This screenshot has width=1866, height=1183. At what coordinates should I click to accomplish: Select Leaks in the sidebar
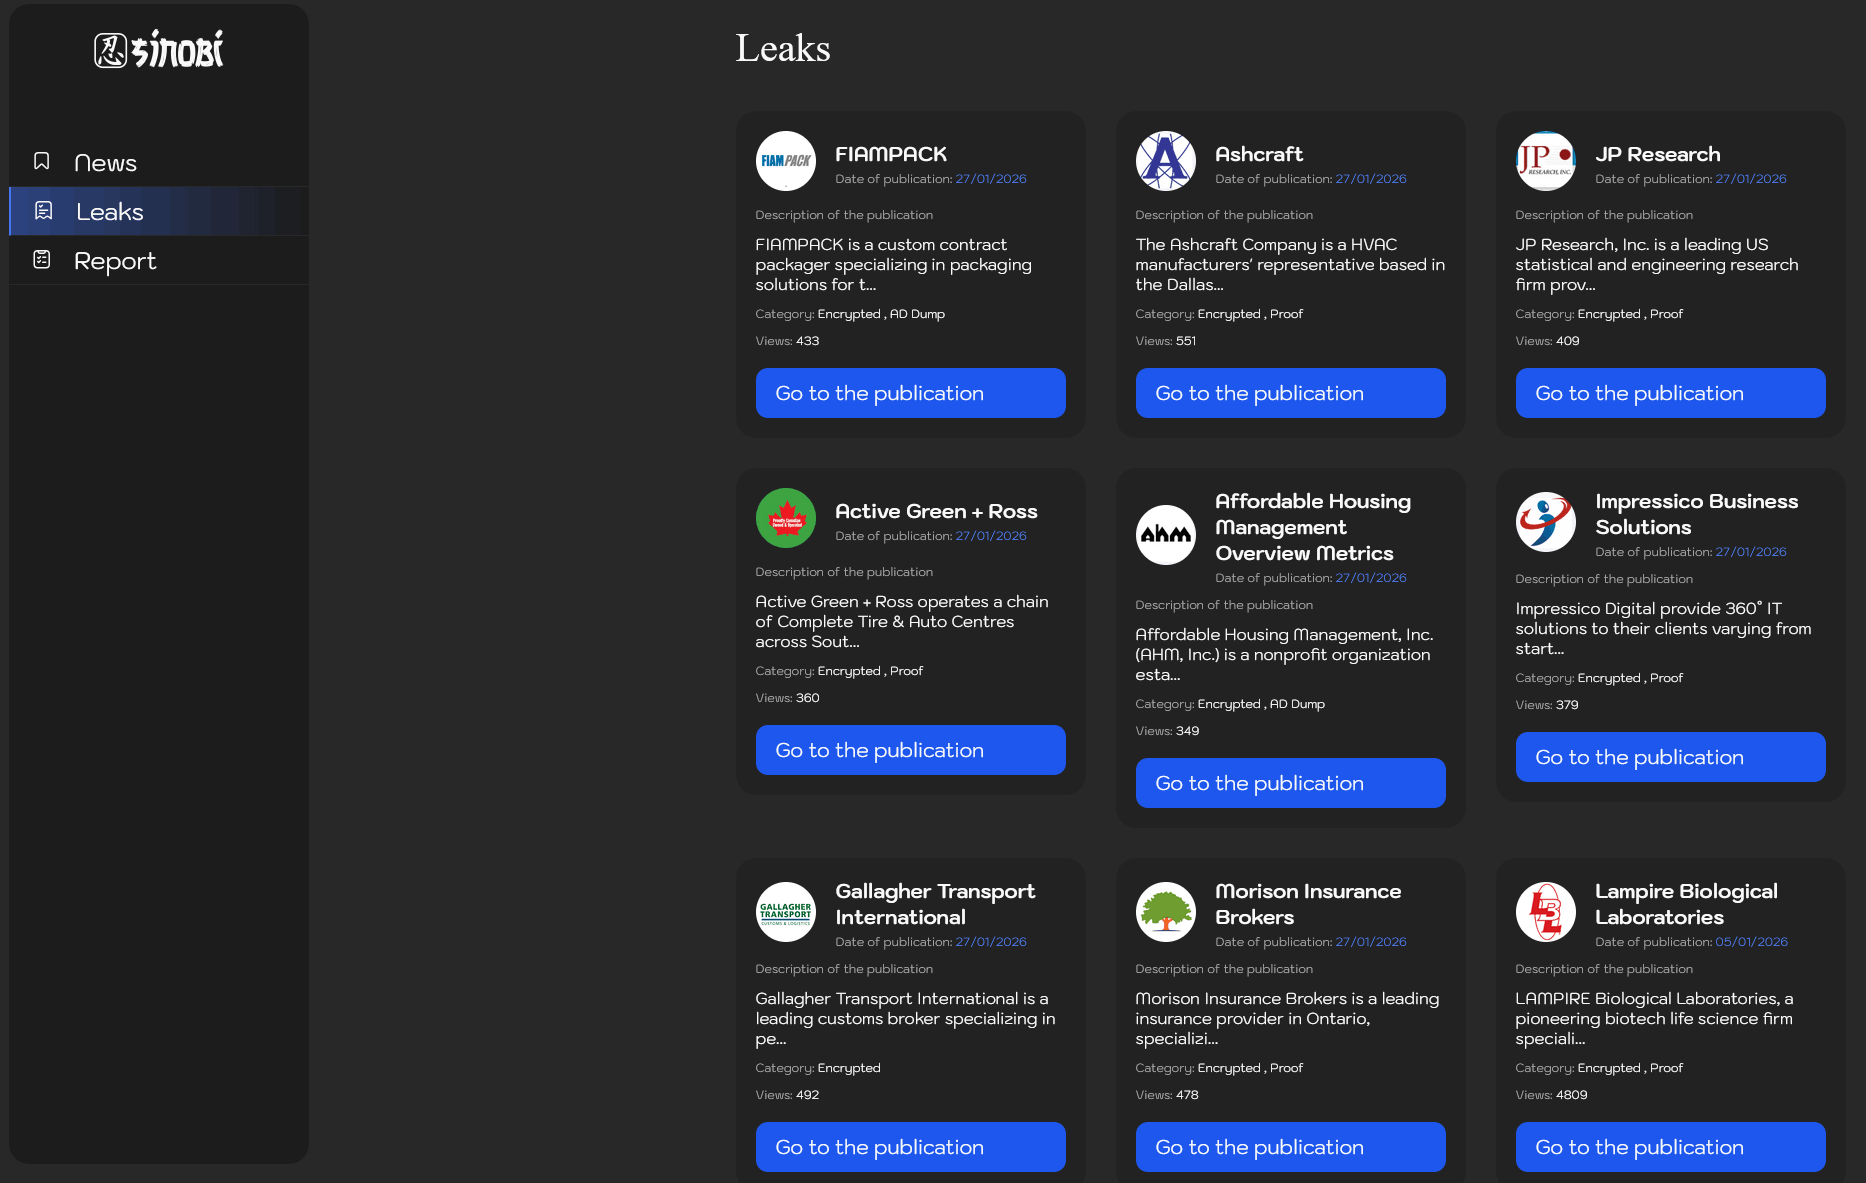pyautogui.click(x=159, y=211)
